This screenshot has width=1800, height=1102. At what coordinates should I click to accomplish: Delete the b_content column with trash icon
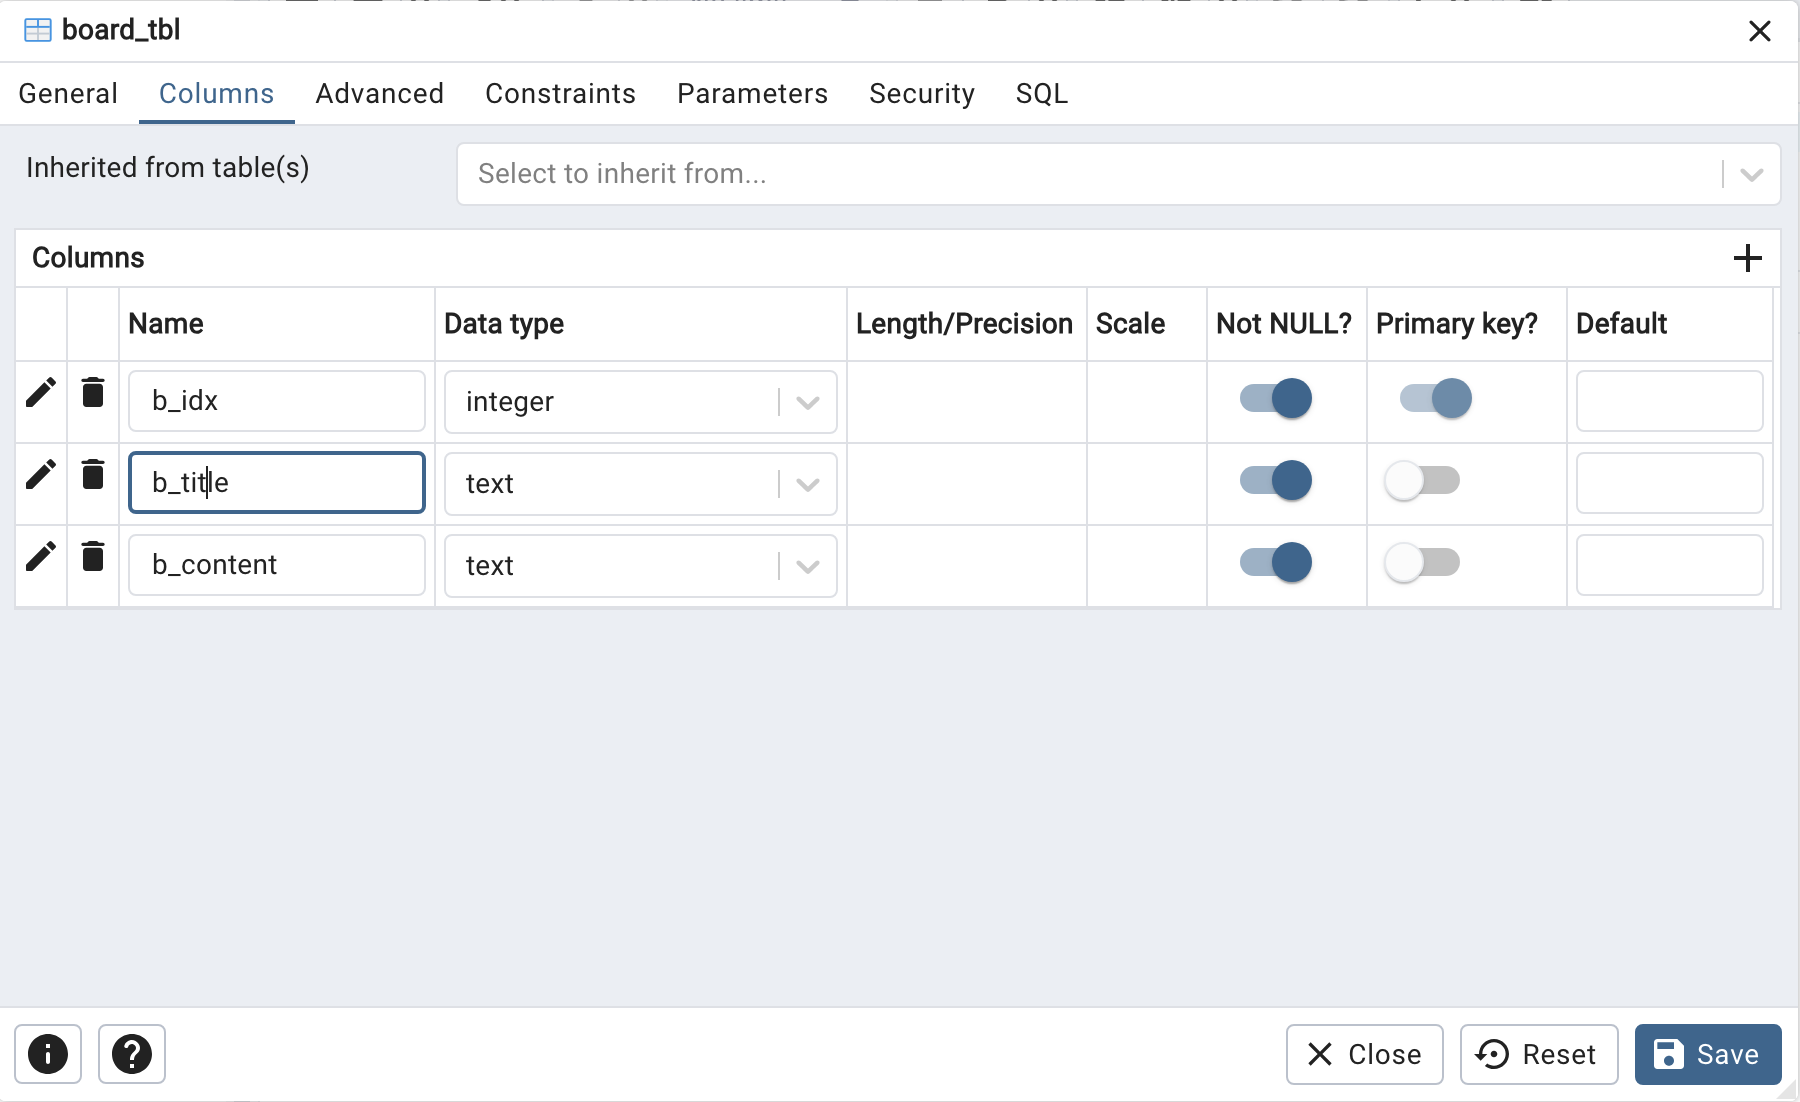click(93, 556)
